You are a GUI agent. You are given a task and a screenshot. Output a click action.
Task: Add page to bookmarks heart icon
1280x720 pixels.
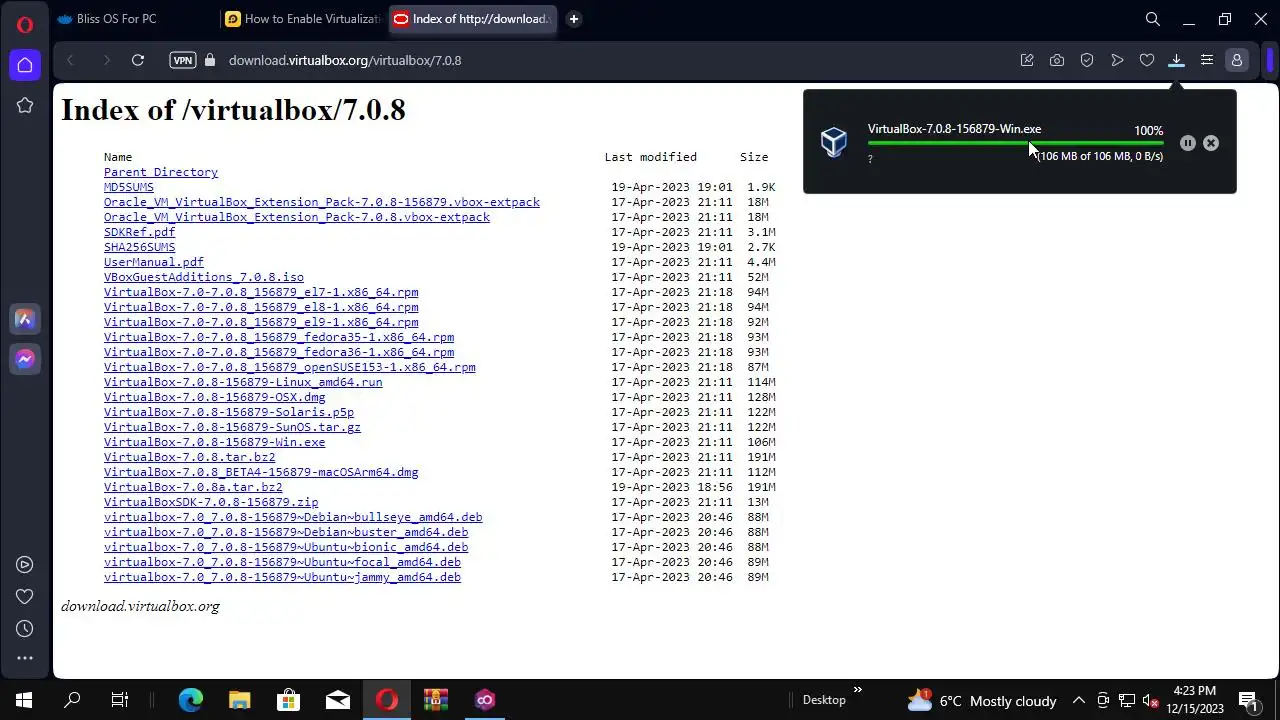tap(1147, 60)
